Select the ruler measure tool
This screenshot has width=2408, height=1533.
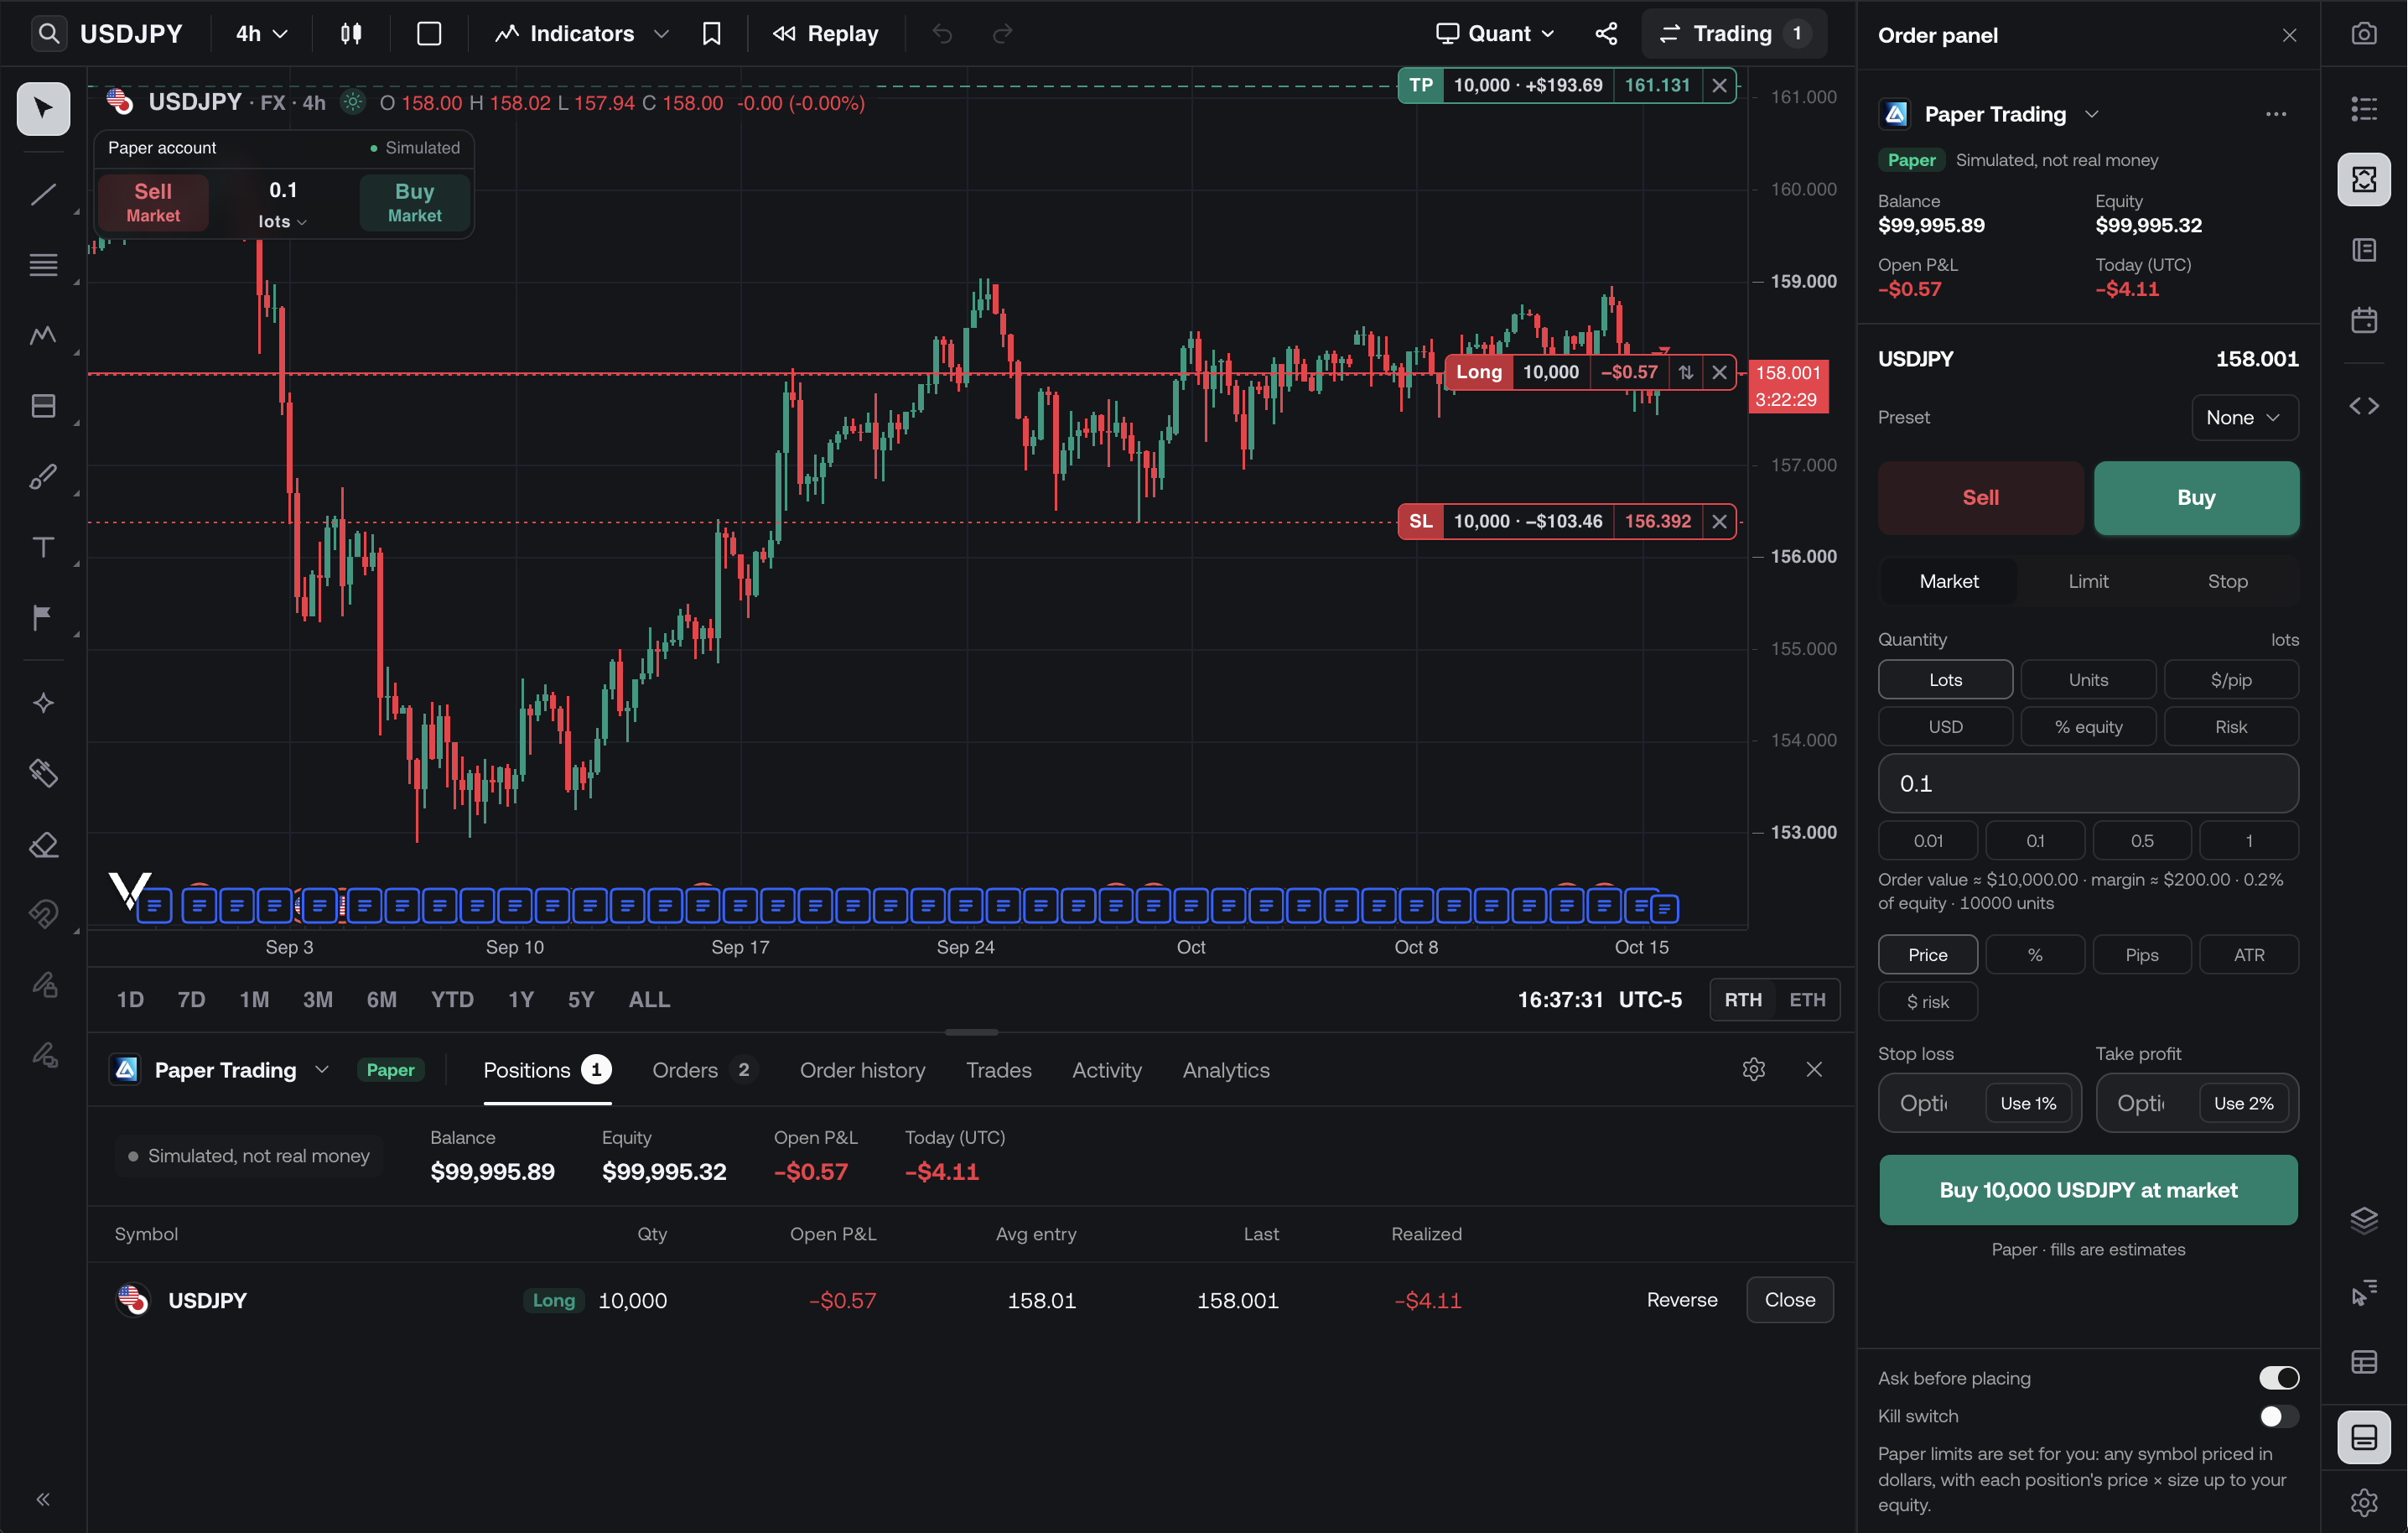click(x=43, y=773)
